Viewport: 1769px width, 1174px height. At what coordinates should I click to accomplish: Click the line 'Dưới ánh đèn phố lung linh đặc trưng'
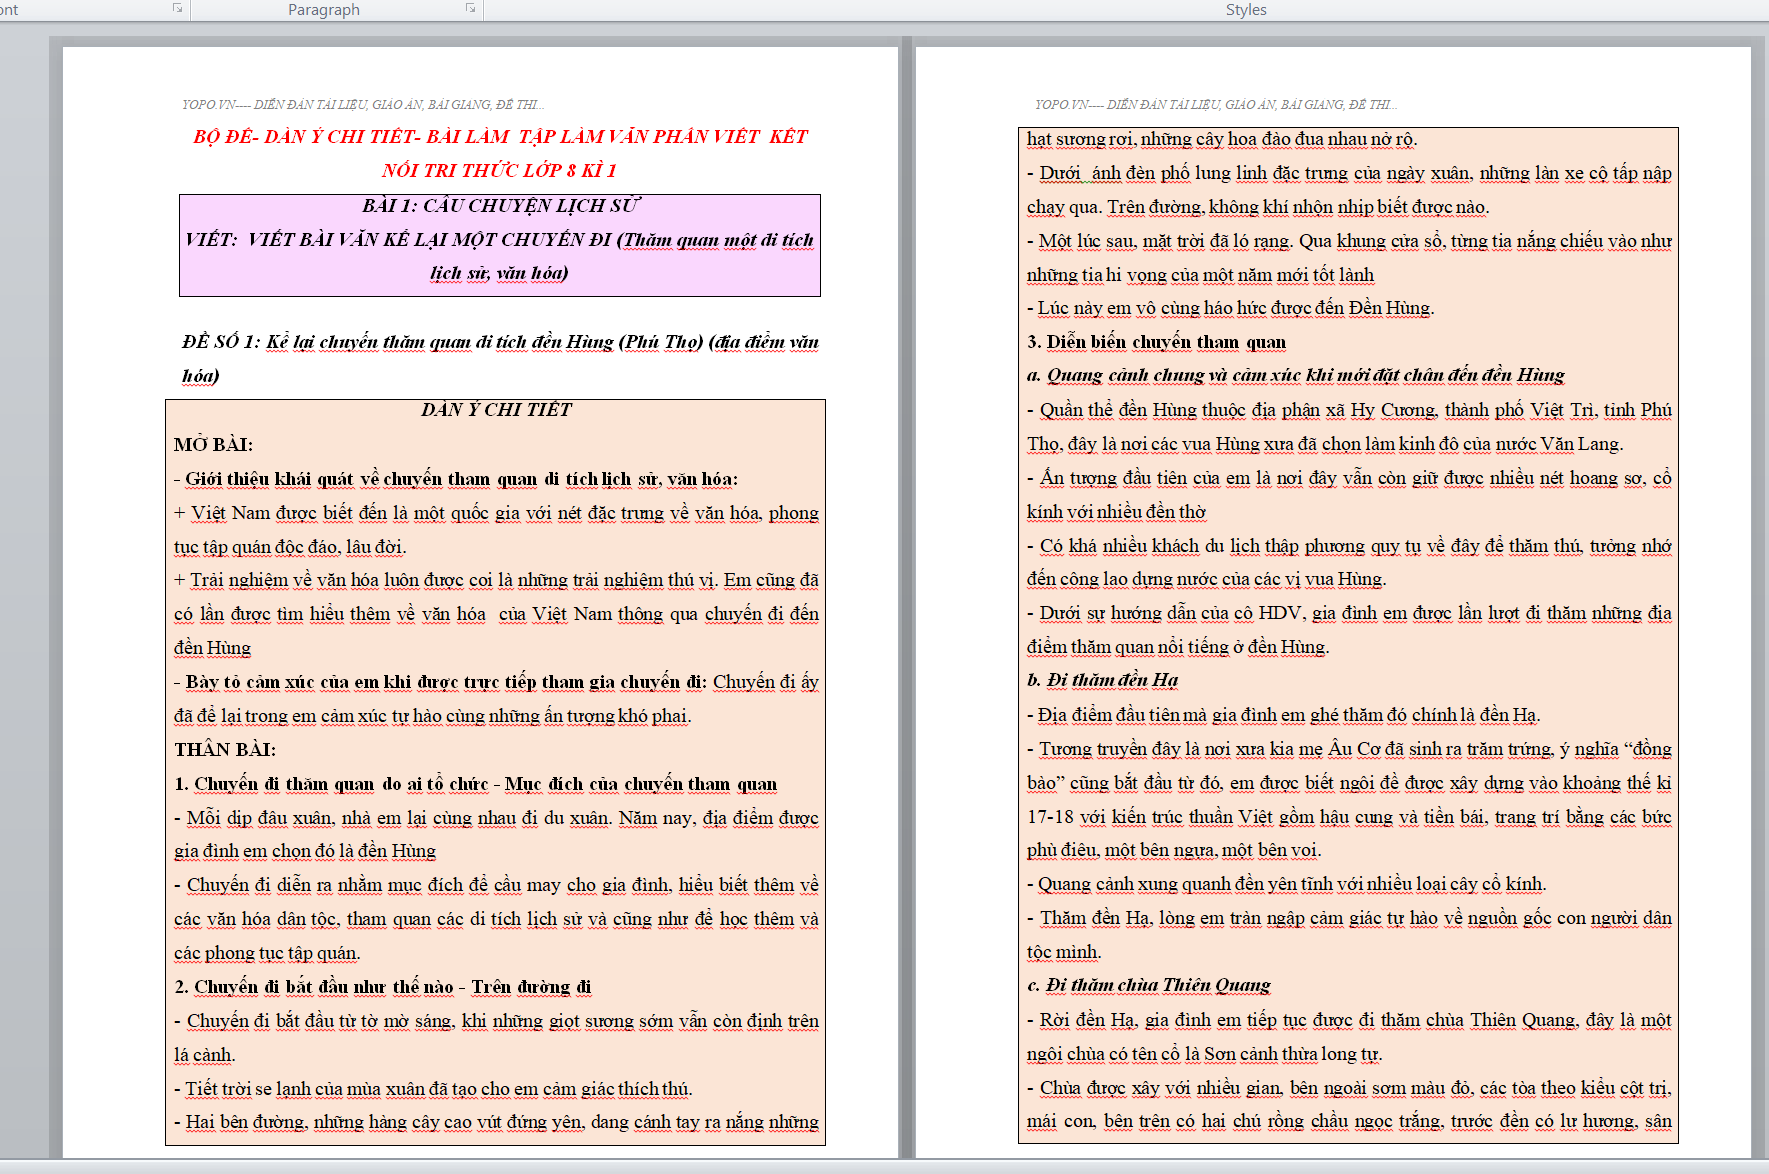(1349, 173)
